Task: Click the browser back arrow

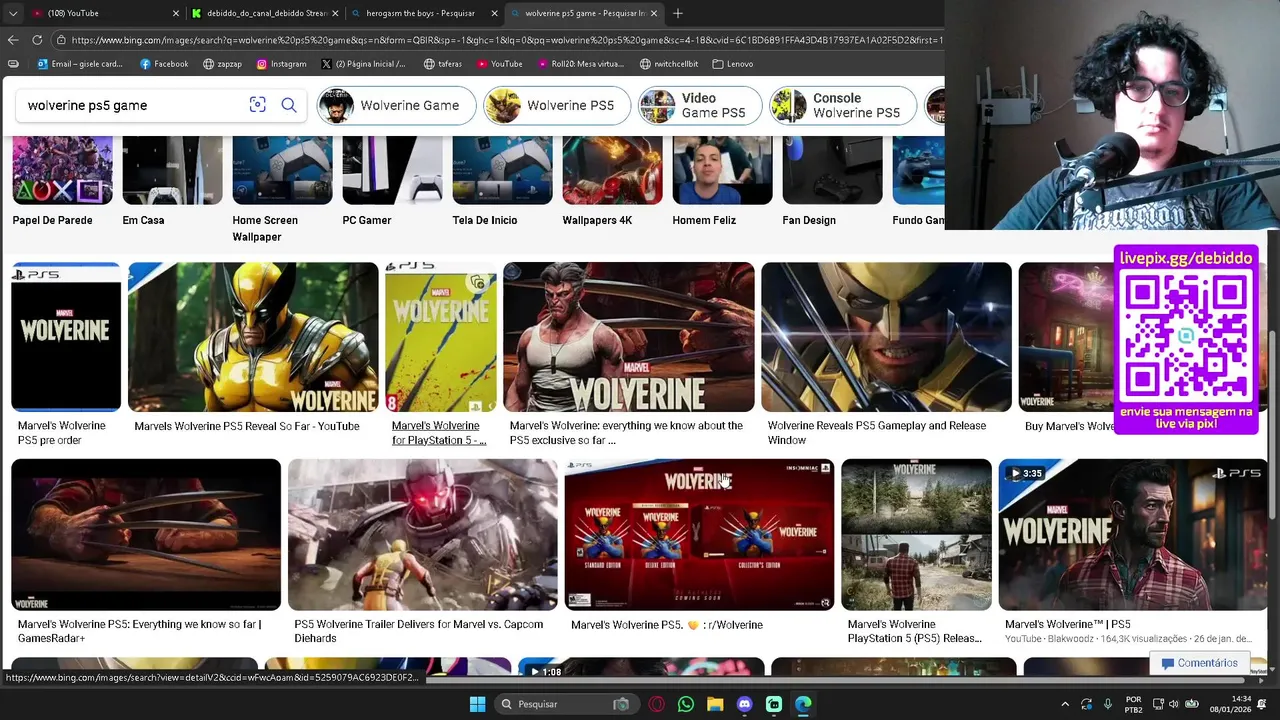Action: 13,40
